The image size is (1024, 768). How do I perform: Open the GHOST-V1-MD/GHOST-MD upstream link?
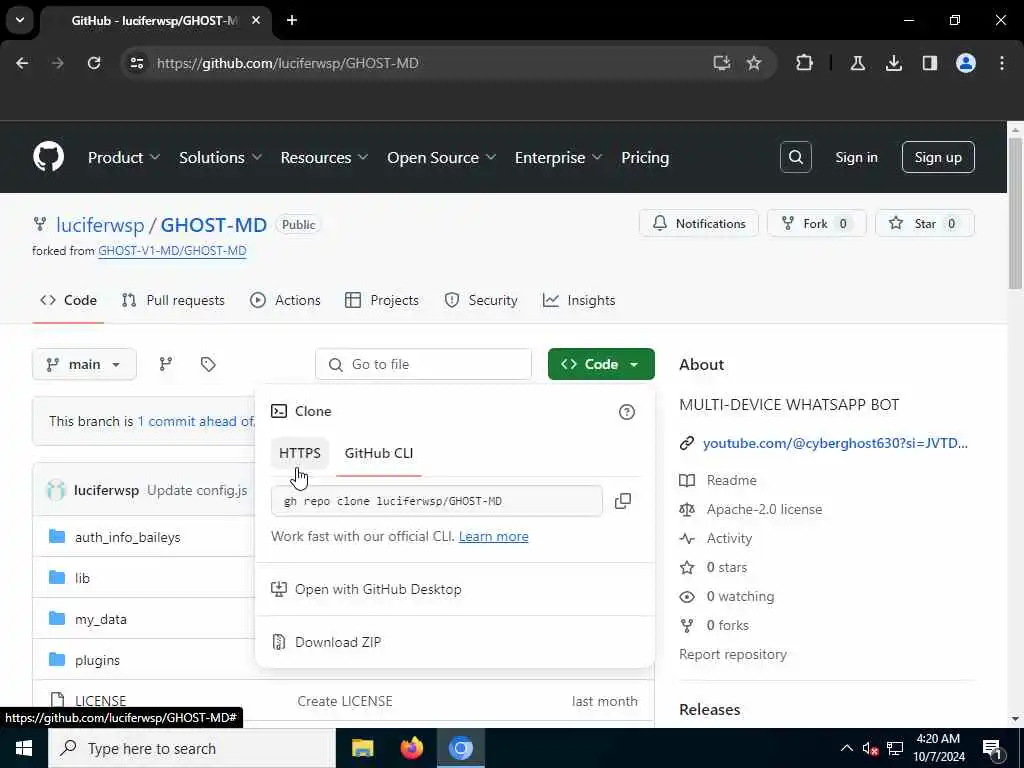tap(172, 250)
